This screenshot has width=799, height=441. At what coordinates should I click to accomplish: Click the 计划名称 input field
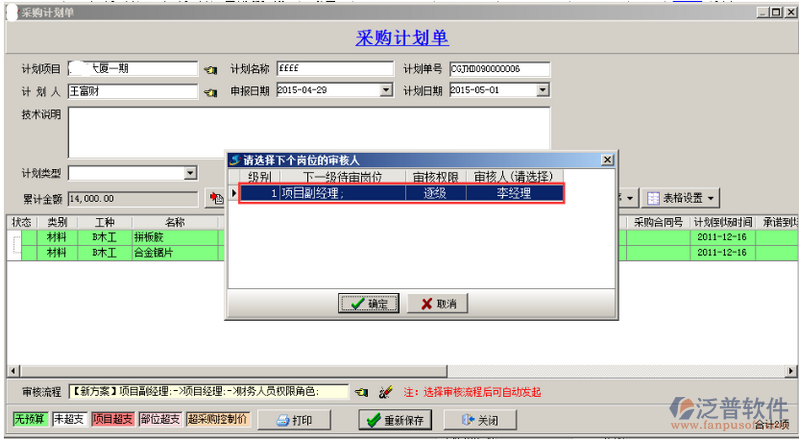click(335, 69)
